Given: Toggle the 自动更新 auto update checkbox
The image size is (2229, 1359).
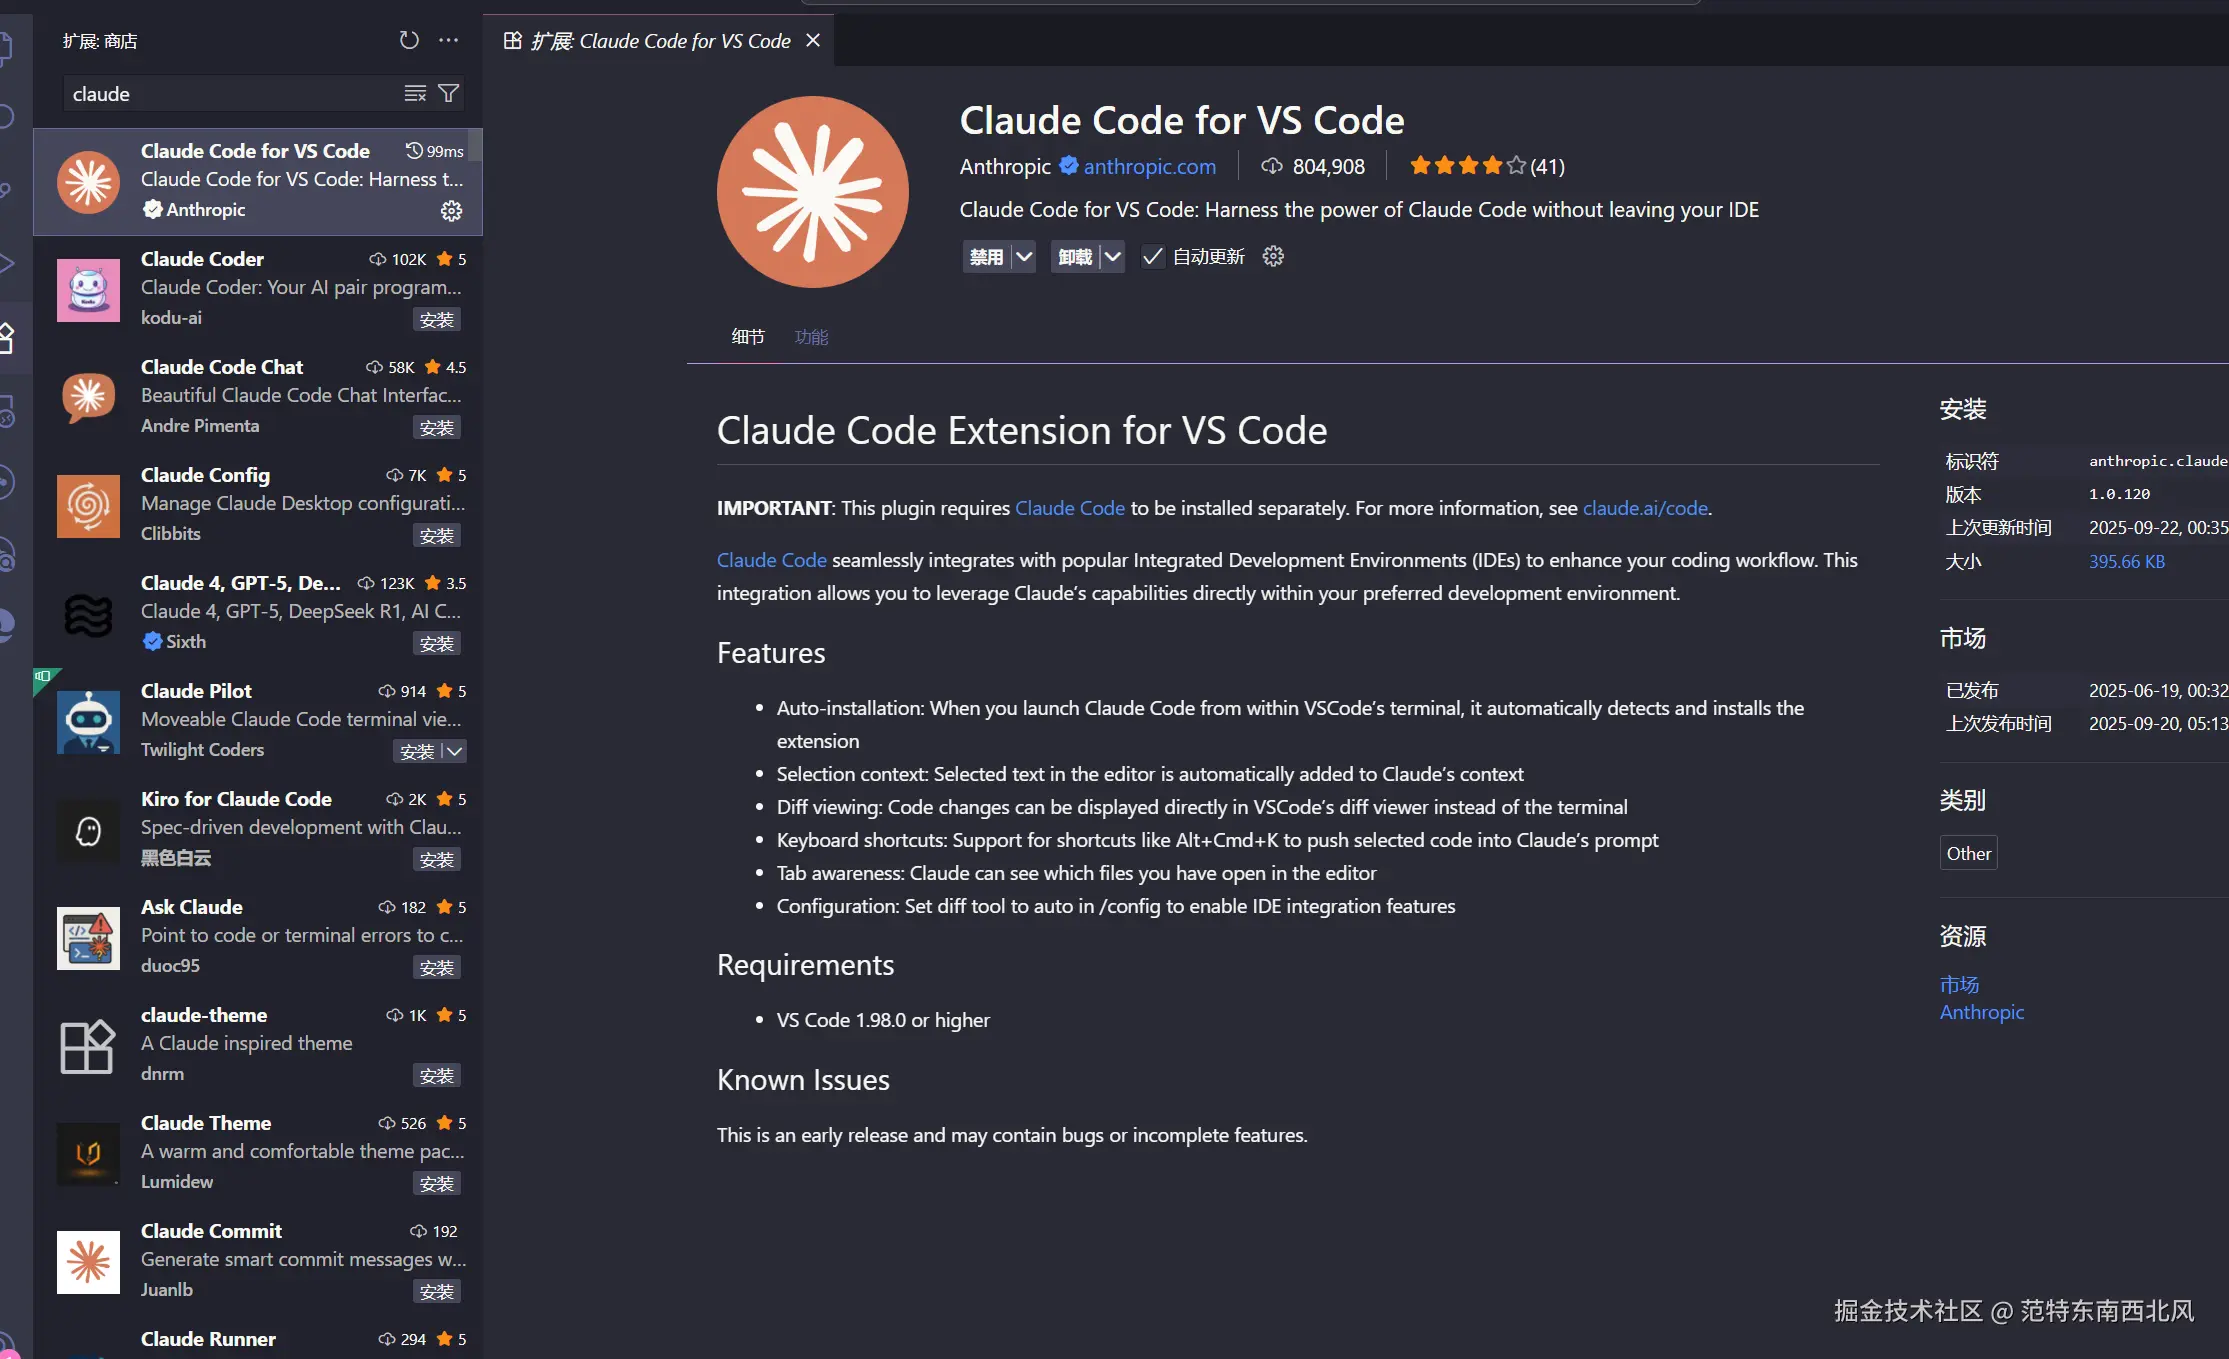Looking at the screenshot, I should pyautogui.click(x=1152, y=256).
